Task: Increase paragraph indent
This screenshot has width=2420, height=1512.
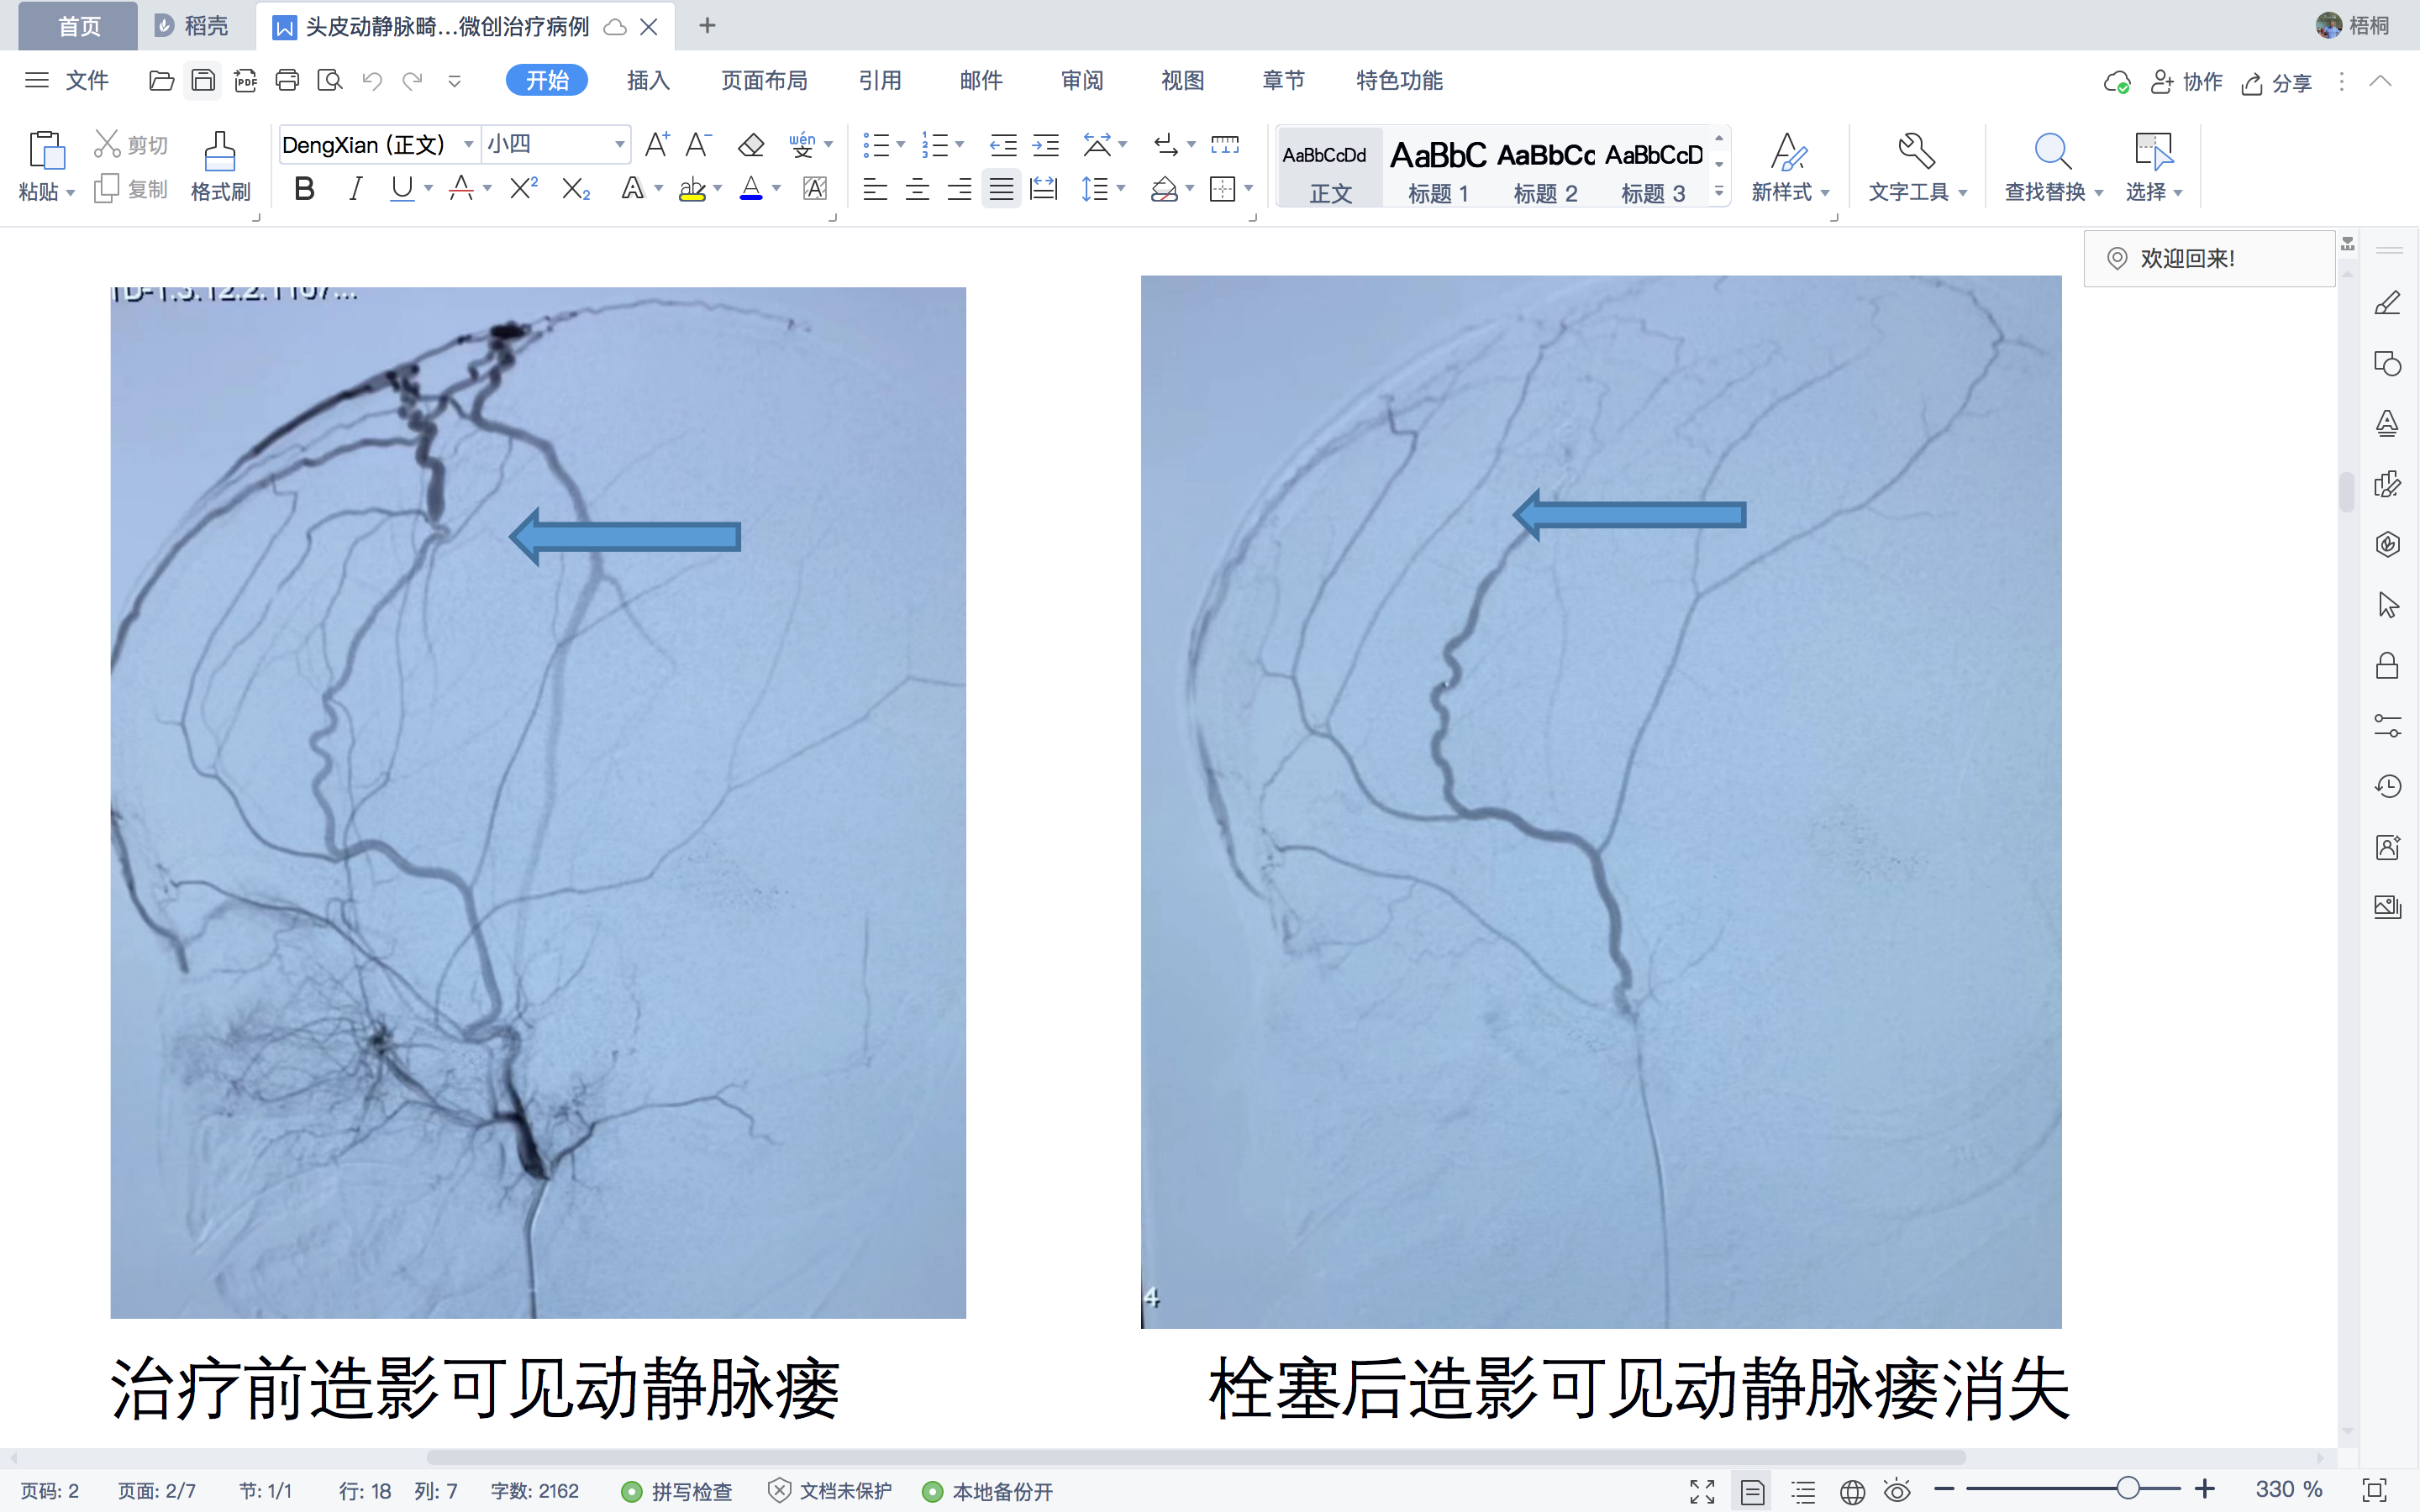Action: [x=1045, y=146]
